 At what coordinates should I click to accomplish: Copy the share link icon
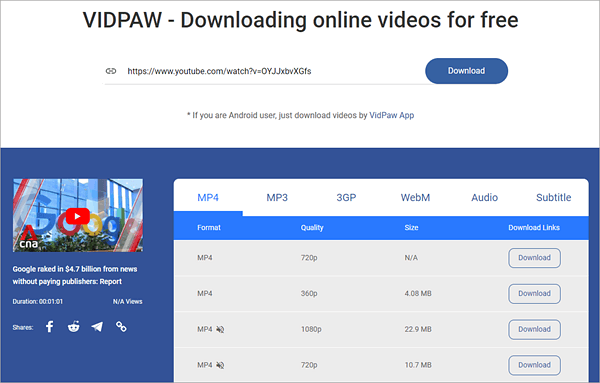click(x=121, y=327)
